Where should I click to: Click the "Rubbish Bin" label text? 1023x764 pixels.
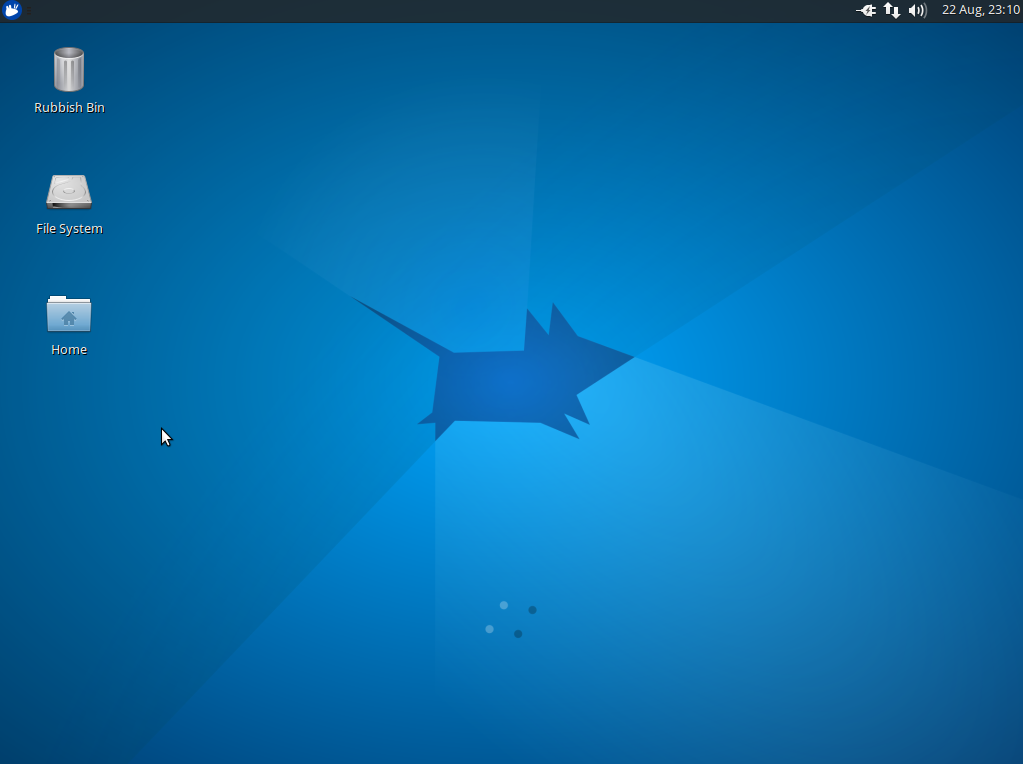coord(69,108)
